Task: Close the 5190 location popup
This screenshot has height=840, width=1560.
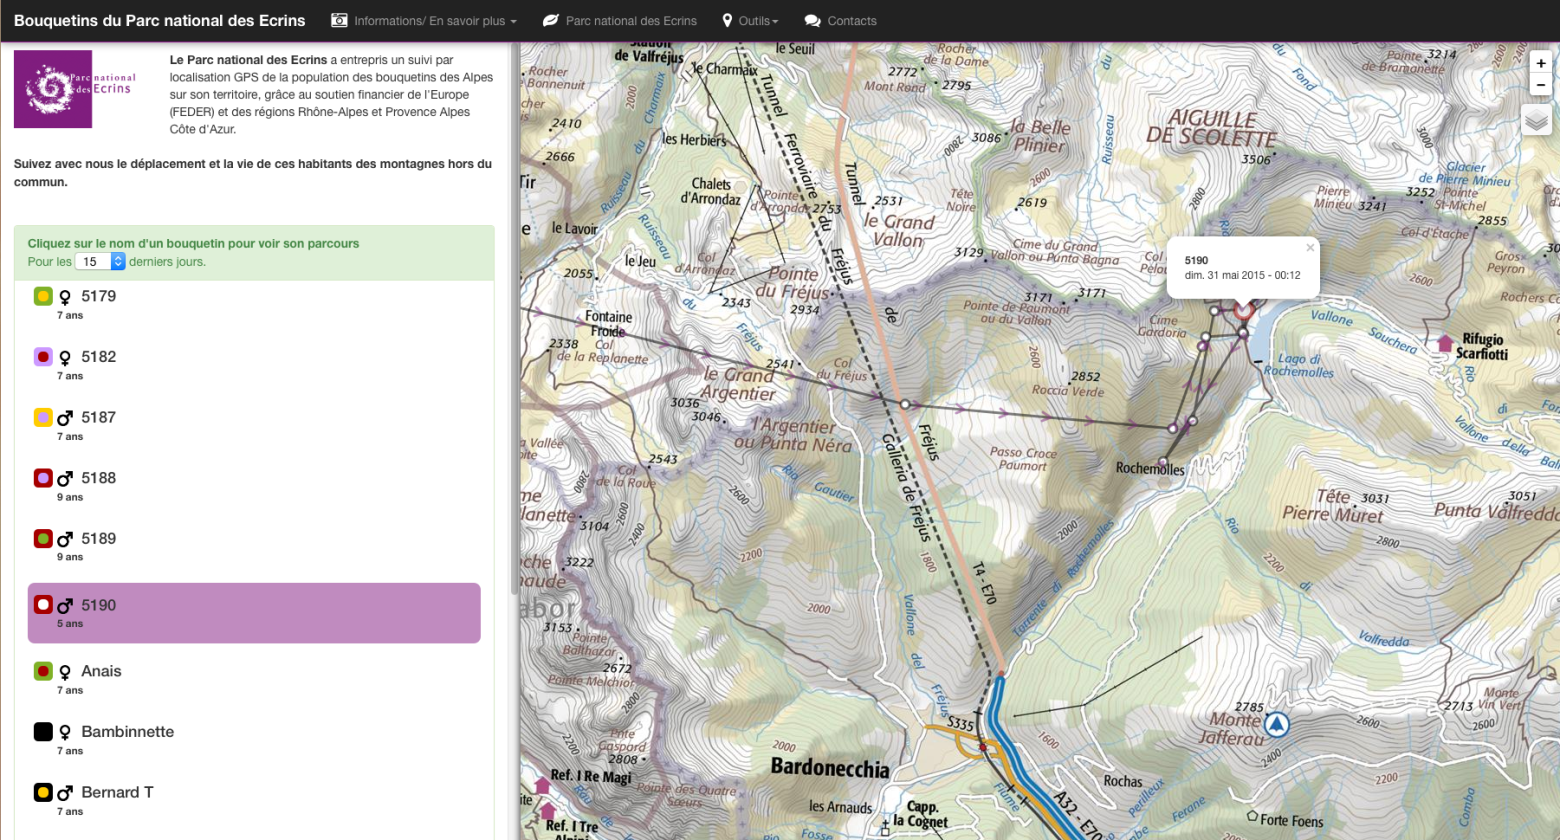Action: pos(1310,248)
